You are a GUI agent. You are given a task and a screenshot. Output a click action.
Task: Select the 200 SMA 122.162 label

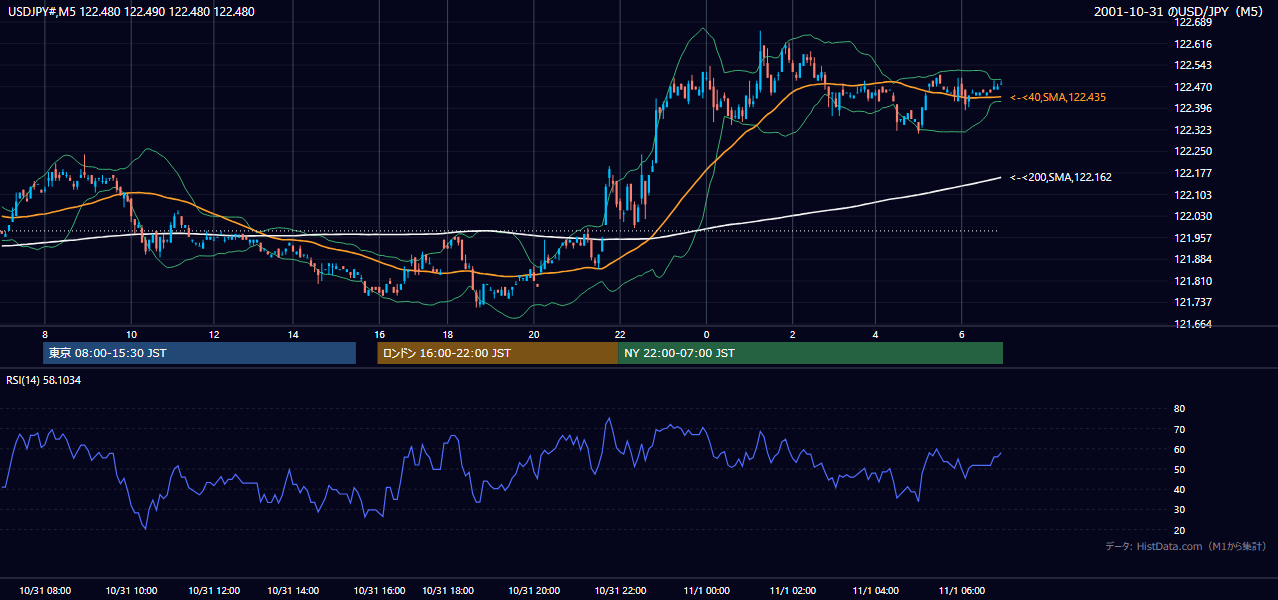(1061, 177)
